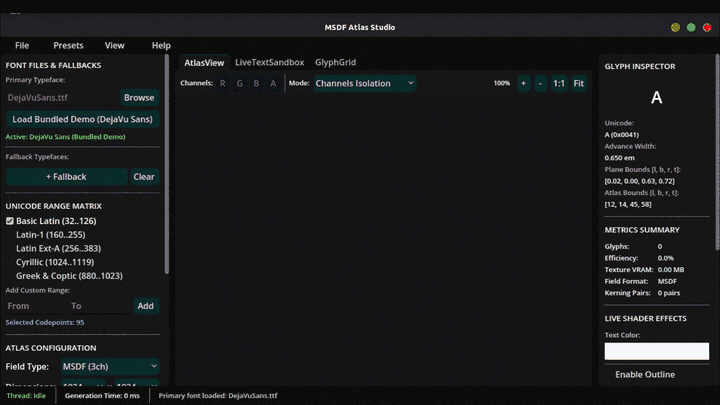The width and height of the screenshot is (720, 405).
Task: Click the 'Generation Time: 0 ms' status entry
Action: pos(102,395)
